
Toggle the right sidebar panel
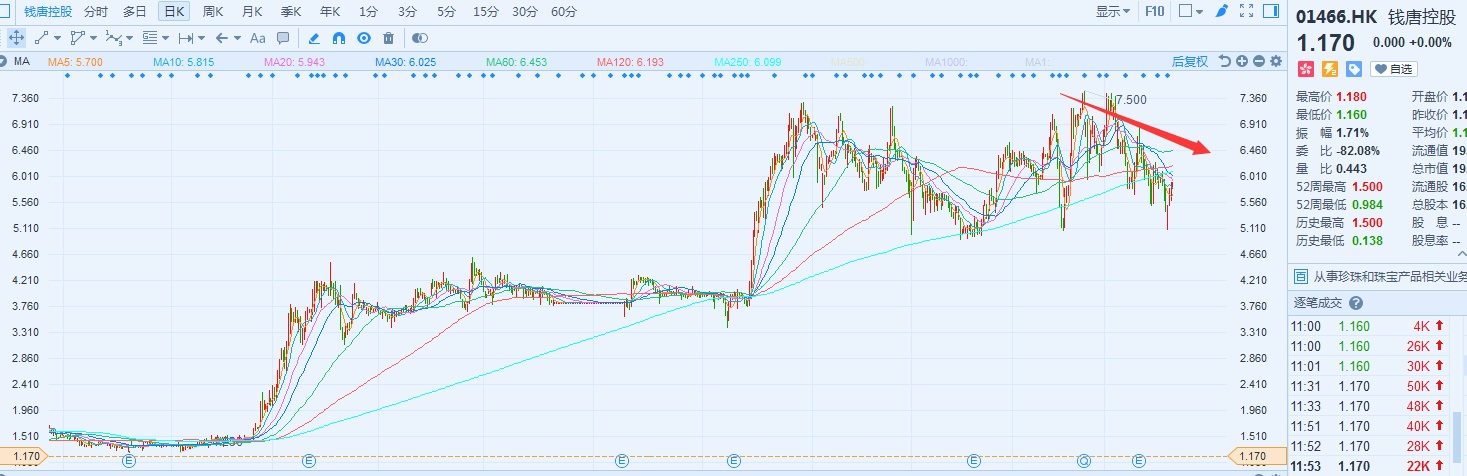click(1270, 12)
